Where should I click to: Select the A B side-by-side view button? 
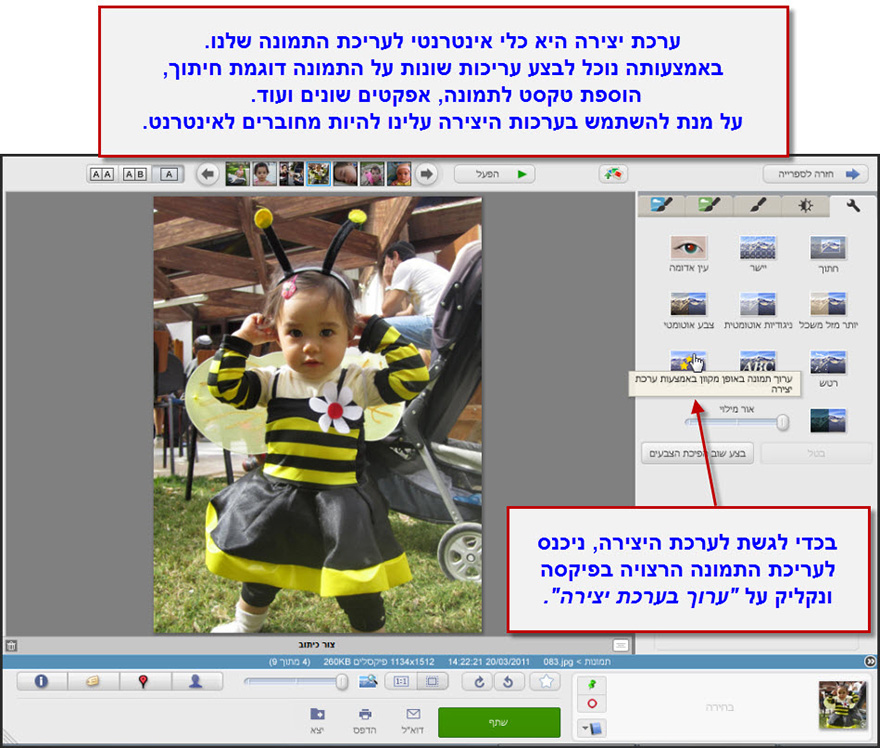coord(135,175)
